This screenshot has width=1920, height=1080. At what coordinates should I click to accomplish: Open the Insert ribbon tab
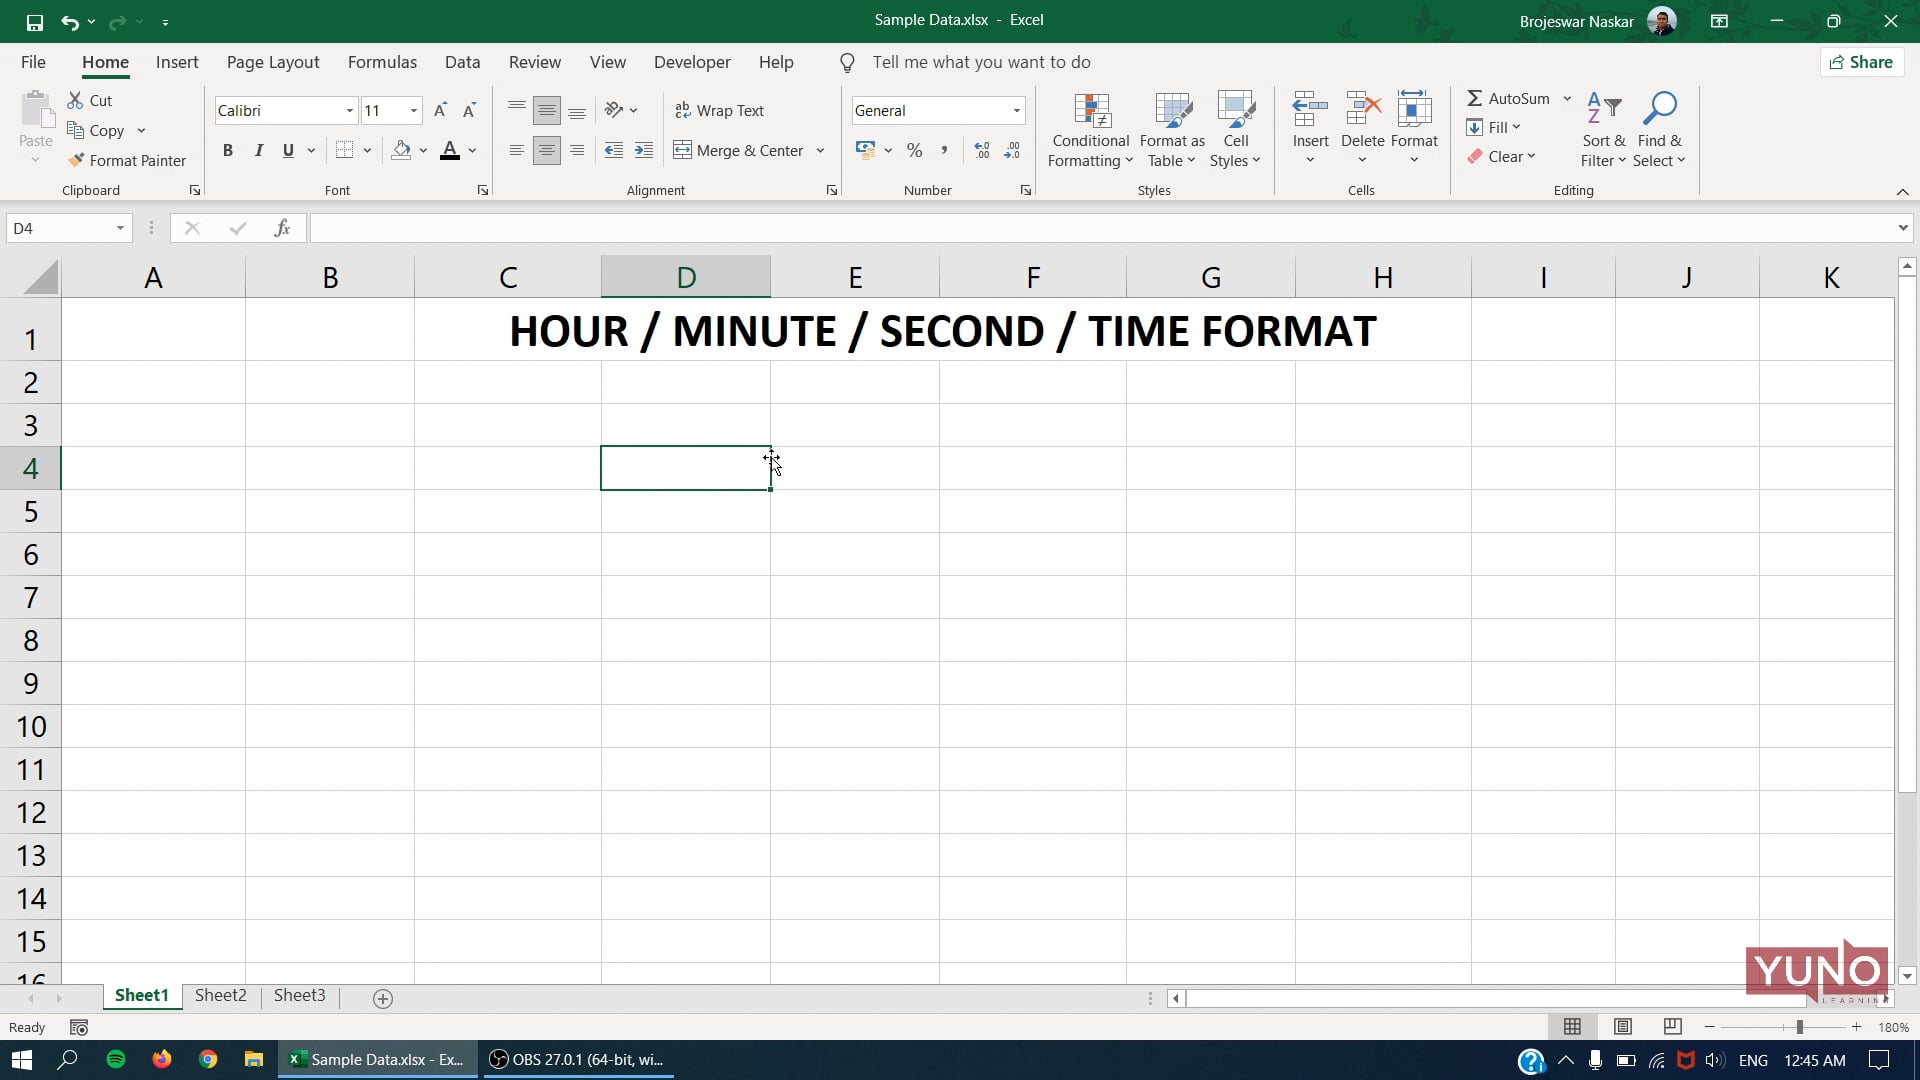177,62
